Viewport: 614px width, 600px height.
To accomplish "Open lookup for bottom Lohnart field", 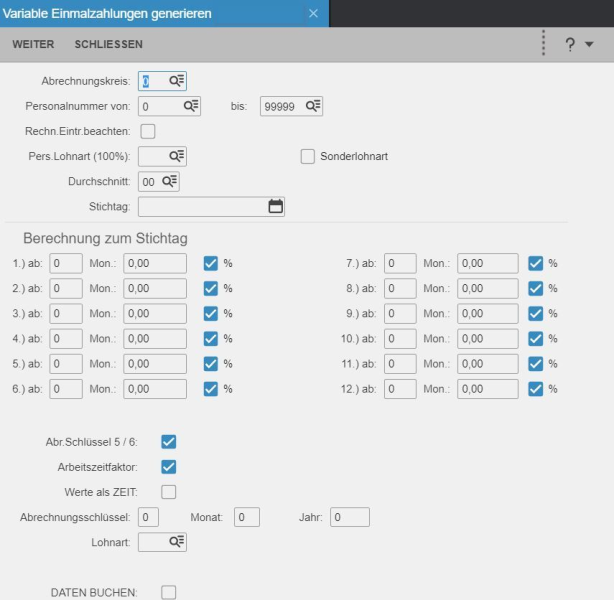I will coord(177,542).
